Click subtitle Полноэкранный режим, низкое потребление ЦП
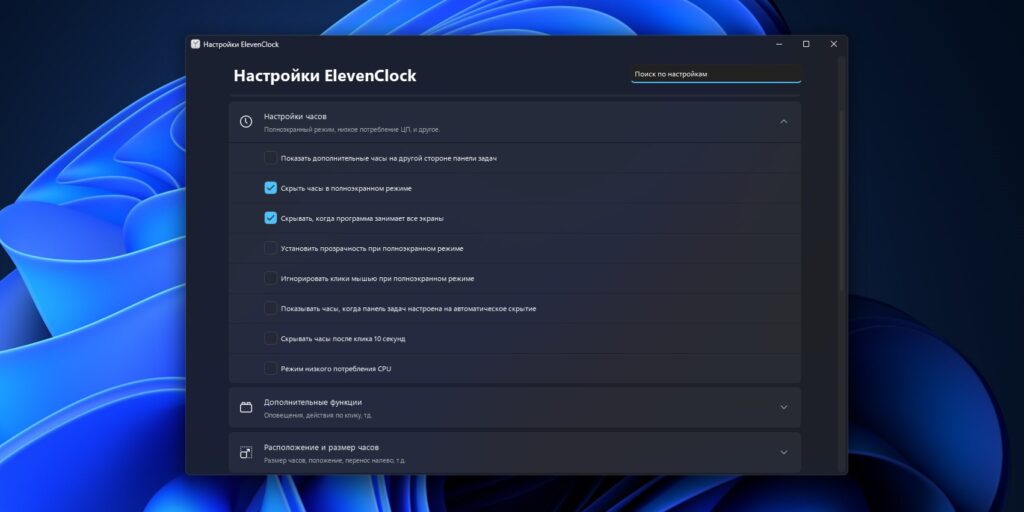The image size is (1024, 512). 352,129
